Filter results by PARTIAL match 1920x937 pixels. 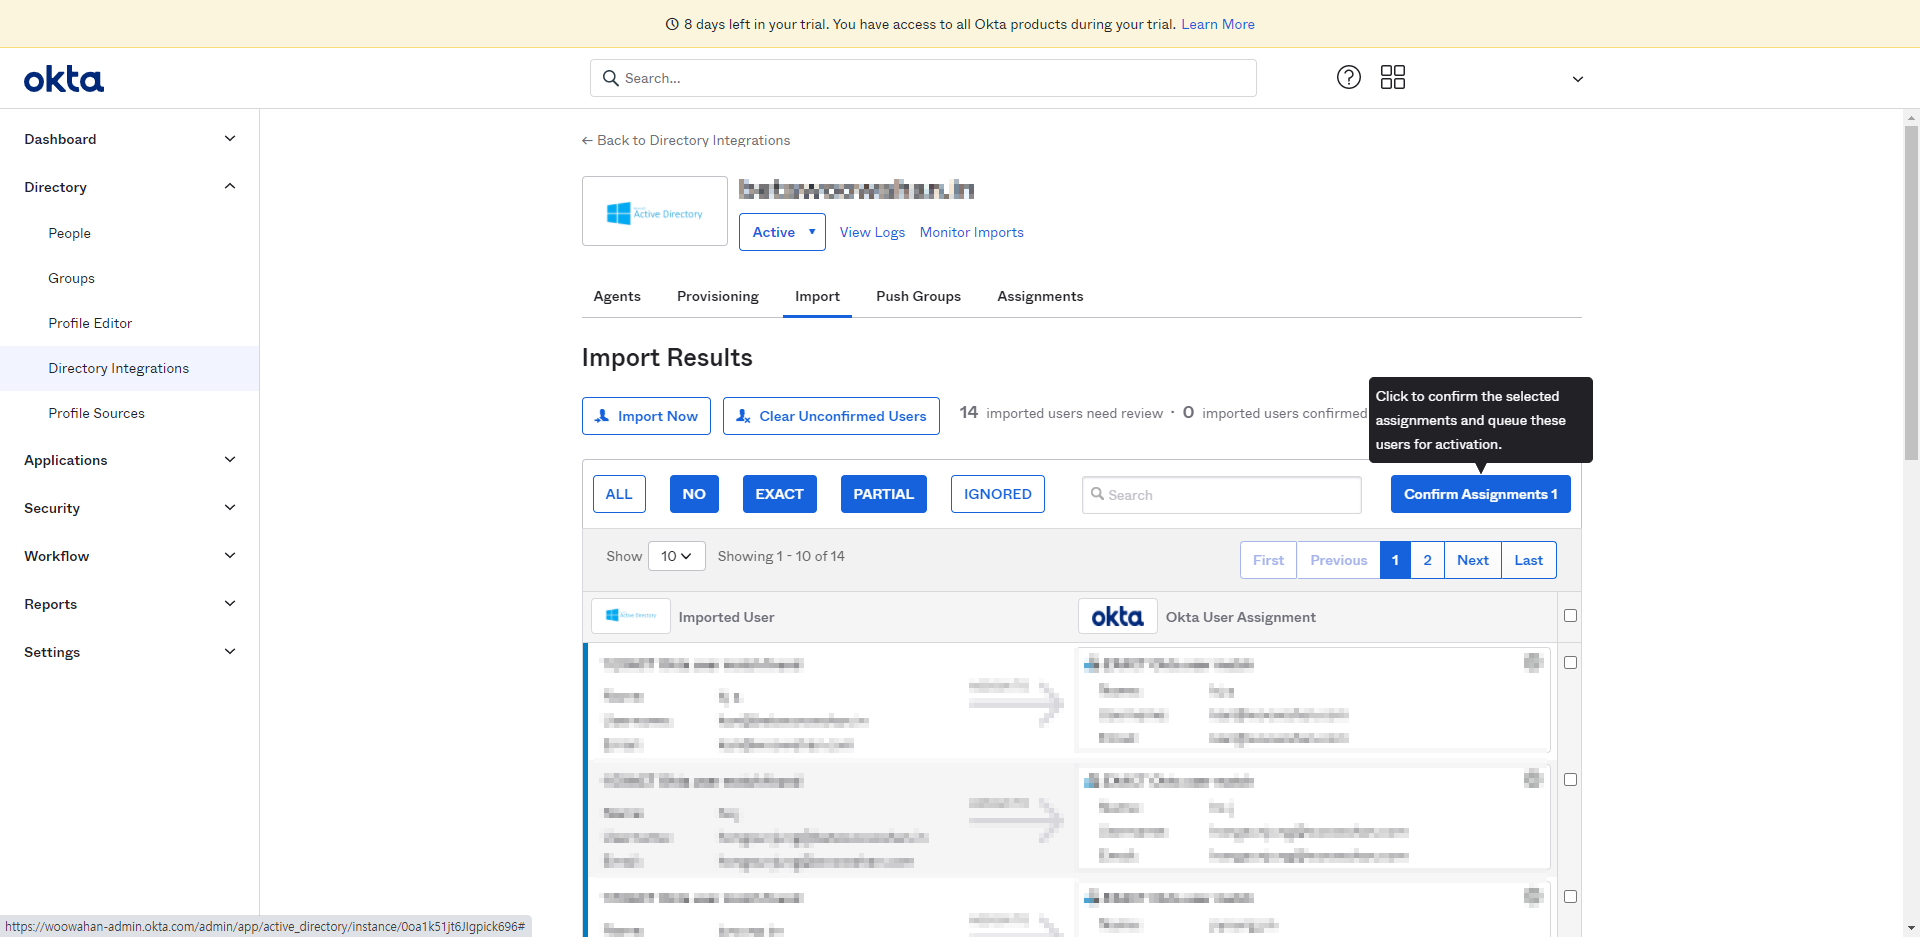coord(883,494)
